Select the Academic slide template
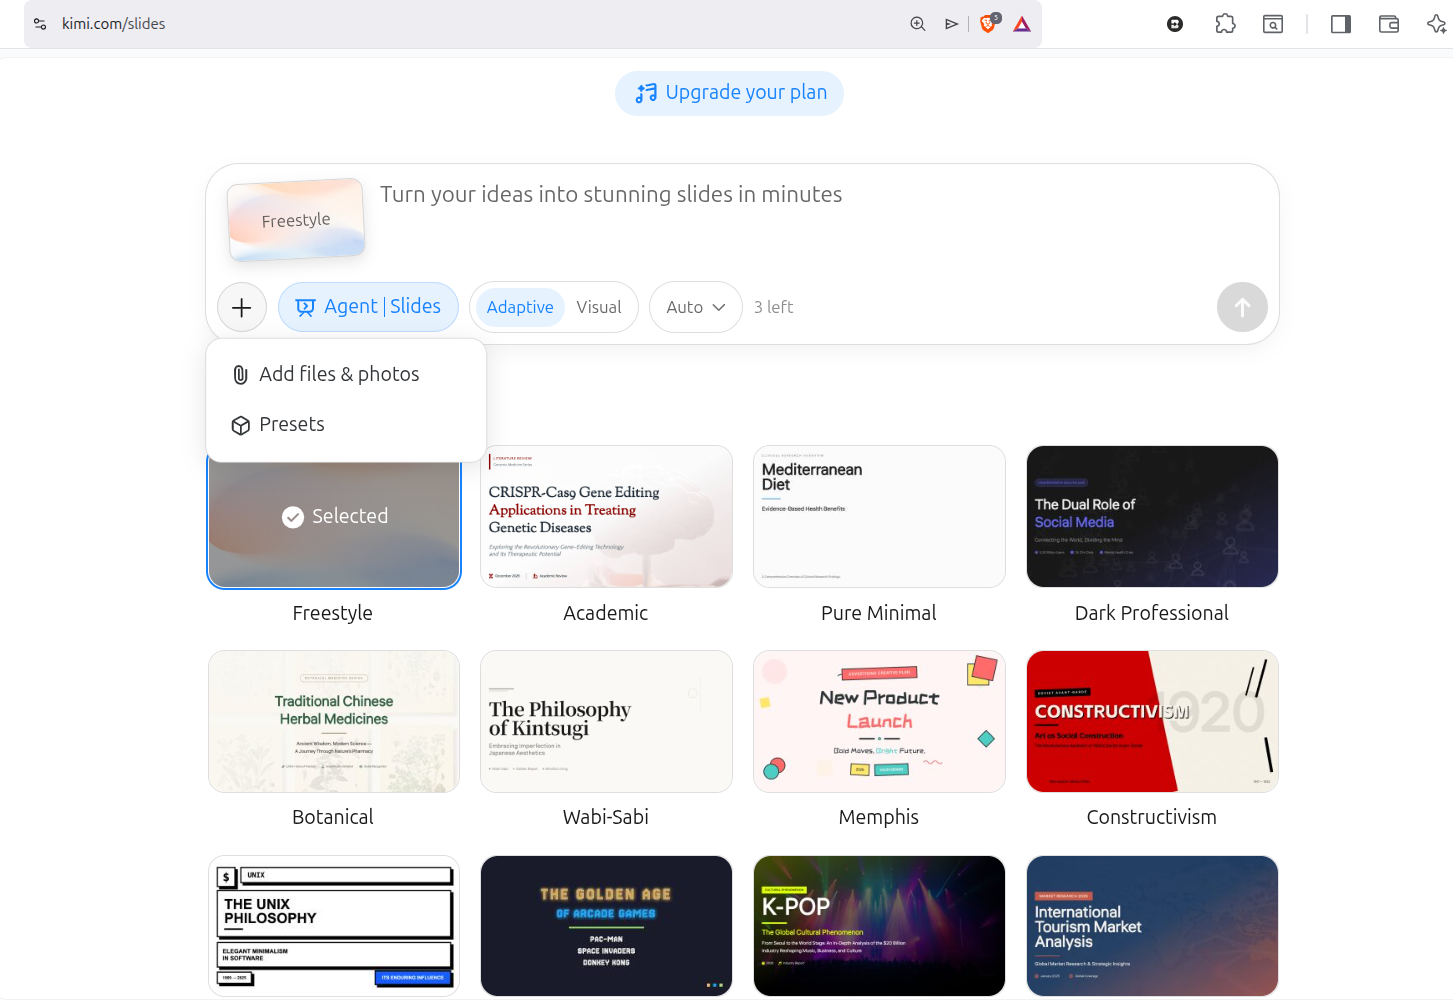 pyautogui.click(x=606, y=517)
